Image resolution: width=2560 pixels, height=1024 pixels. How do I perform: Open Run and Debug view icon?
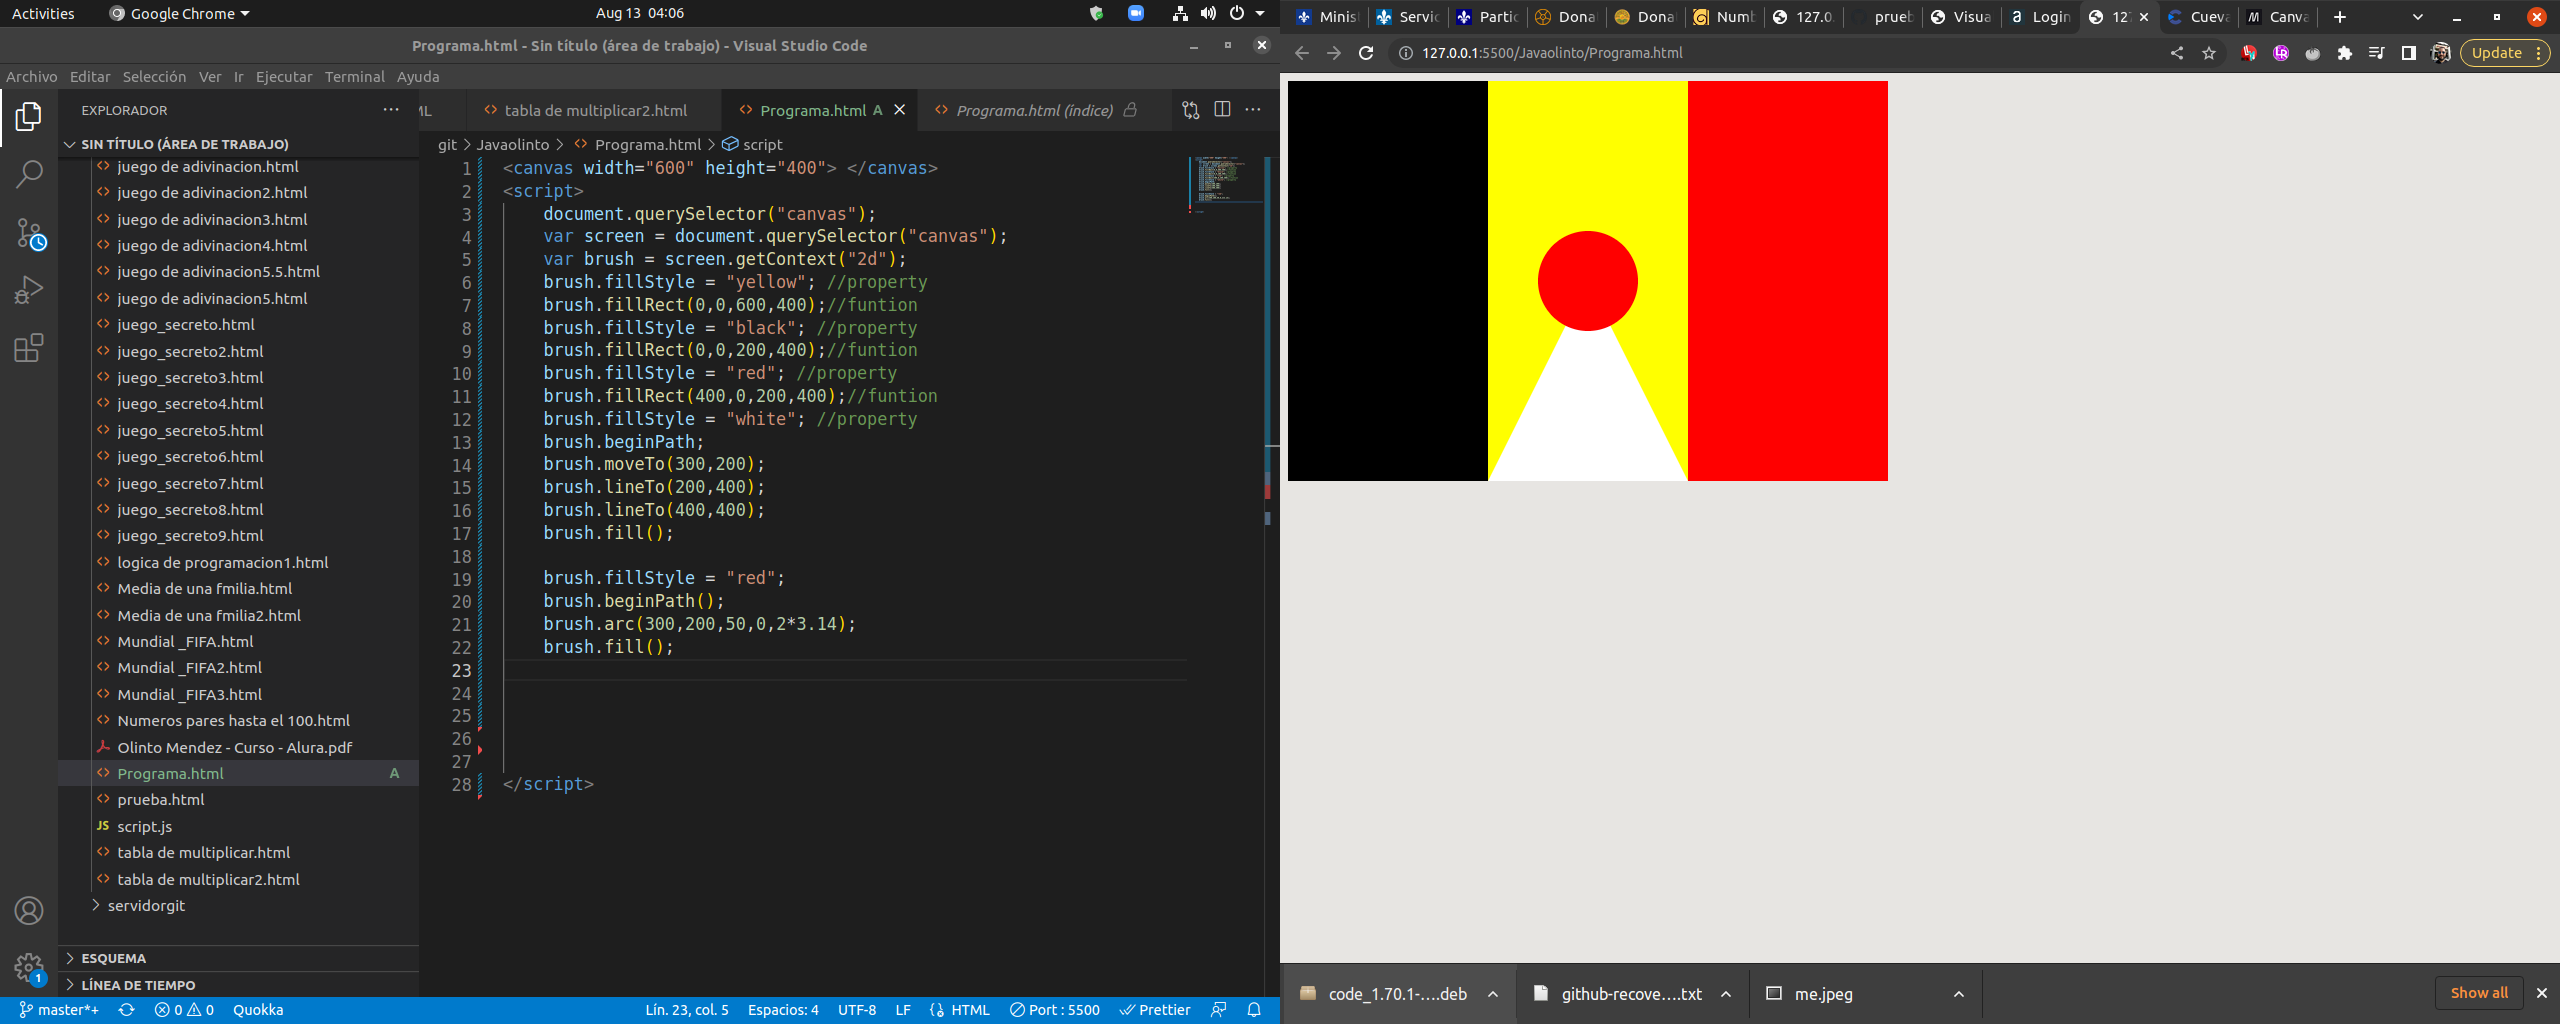pyautogui.click(x=29, y=290)
